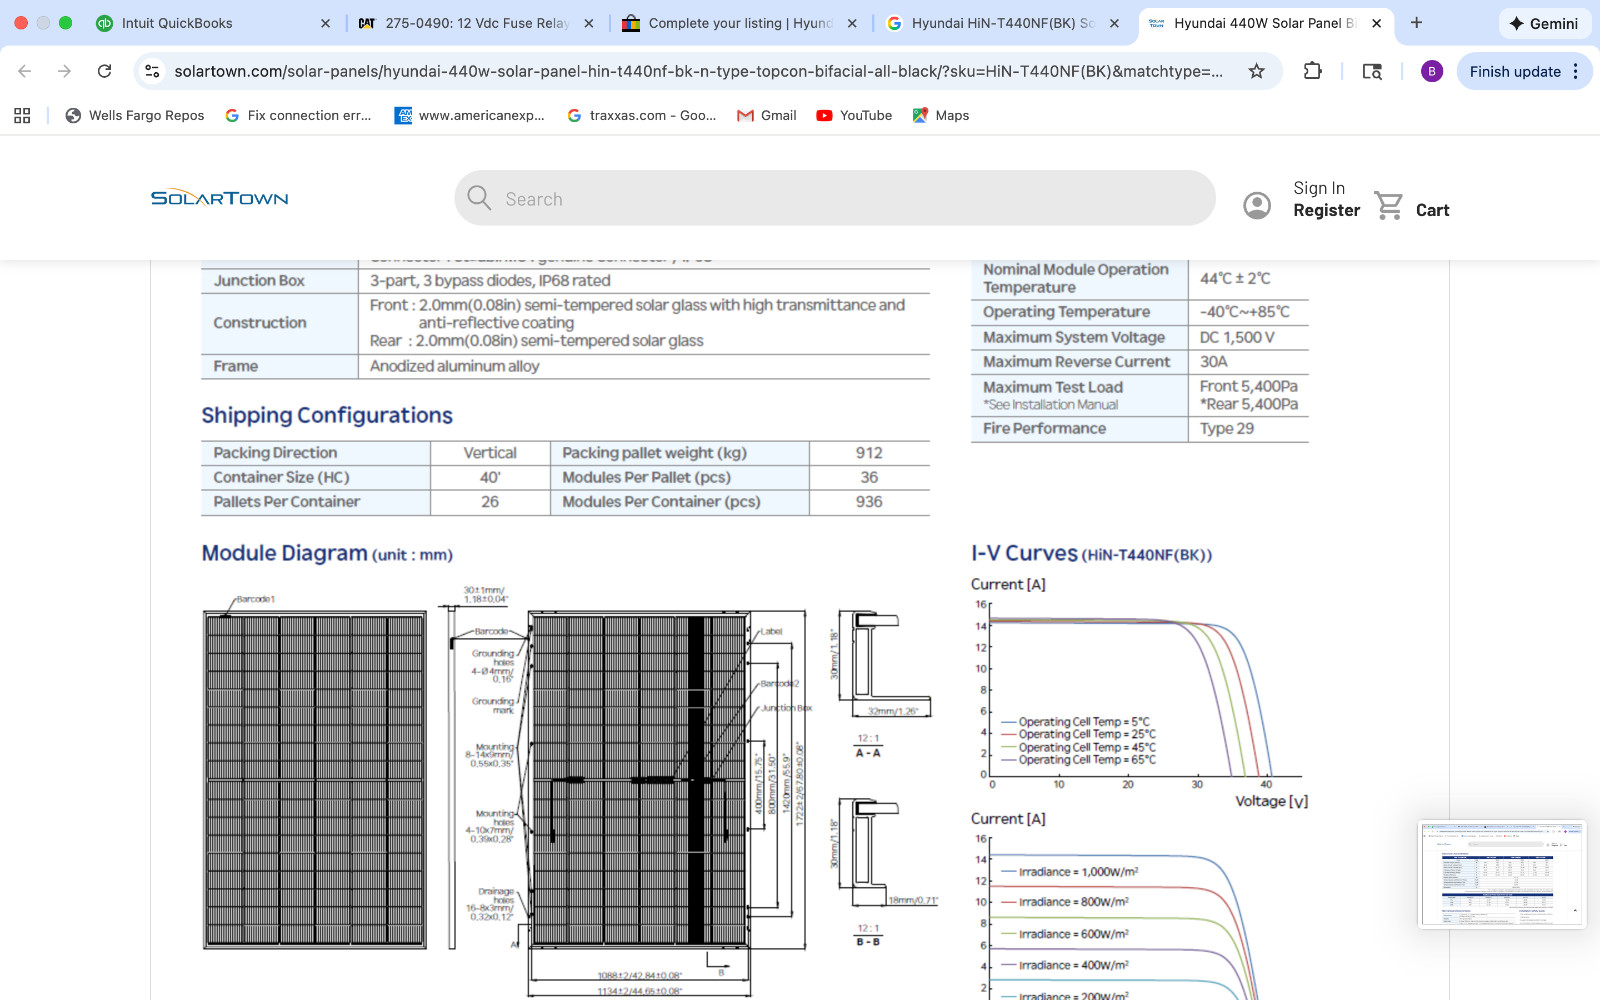Image resolution: width=1600 pixels, height=1000 pixels.
Task: Click the Finish update button
Action: pyautogui.click(x=1524, y=71)
